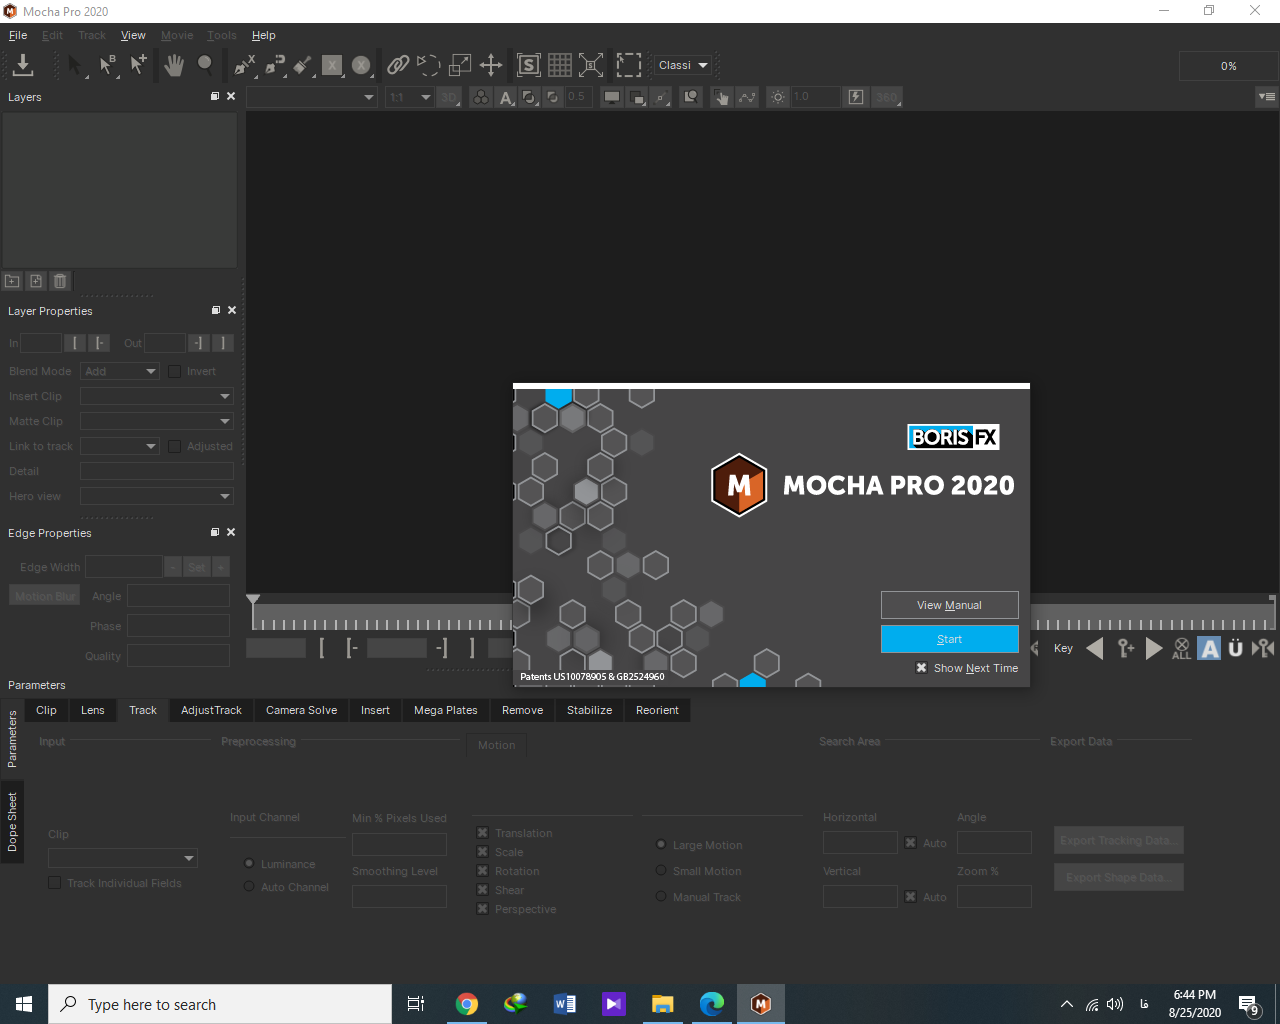The height and width of the screenshot is (1024, 1280).
Task: Open the Hero view dropdown
Action: (157, 496)
